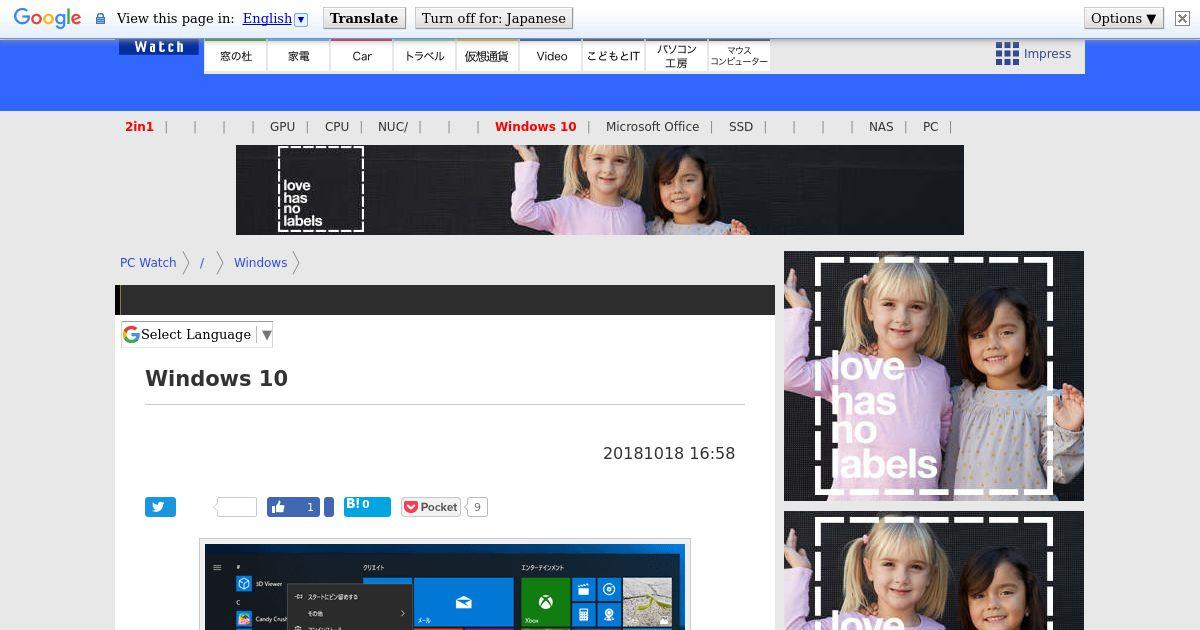This screenshot has width=1200, height=630.
Task: Open the Options menu in translate bar
Action: pos(1123,18)
